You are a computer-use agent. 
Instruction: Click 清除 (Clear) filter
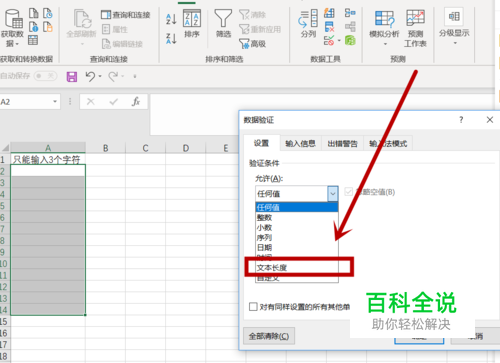pyautogui.click(x=253, y=15)
